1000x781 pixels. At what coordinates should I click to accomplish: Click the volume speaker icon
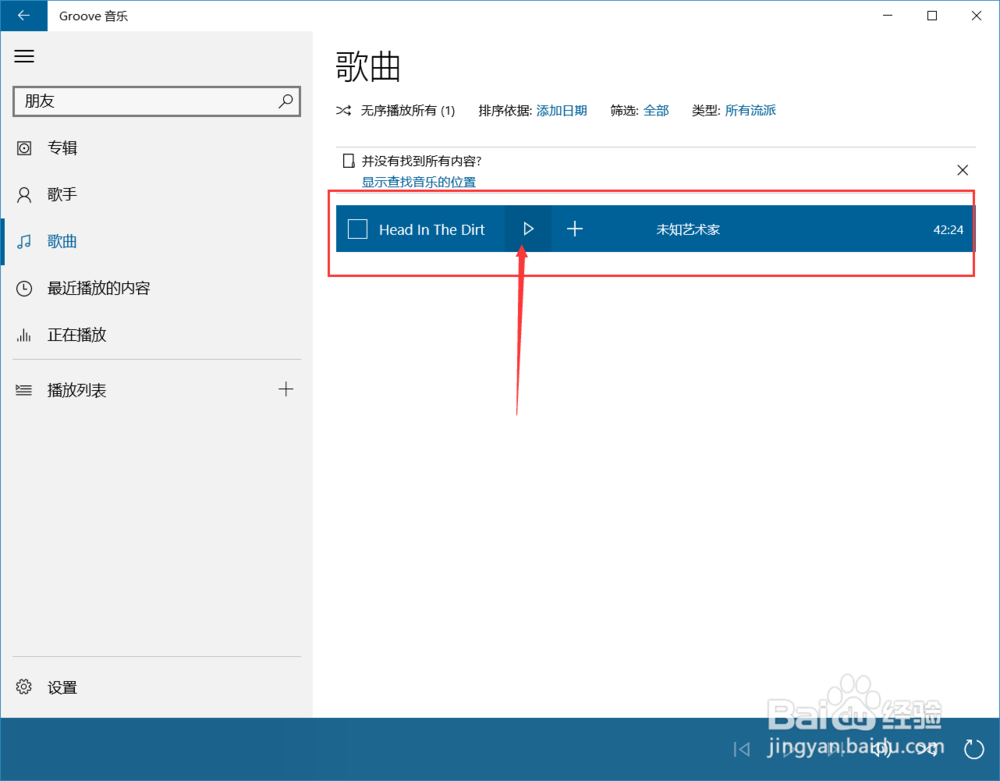[881, 749]
